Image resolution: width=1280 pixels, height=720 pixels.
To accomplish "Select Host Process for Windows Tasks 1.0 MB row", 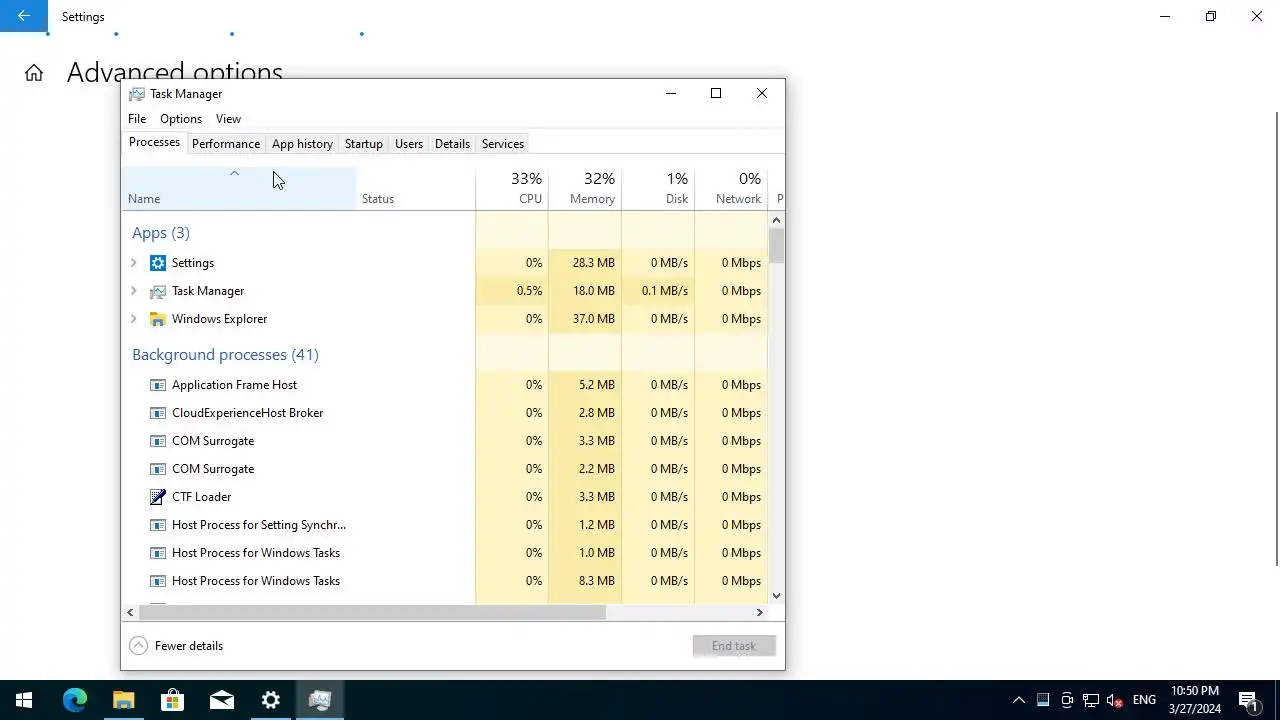I will pos(444,553).
